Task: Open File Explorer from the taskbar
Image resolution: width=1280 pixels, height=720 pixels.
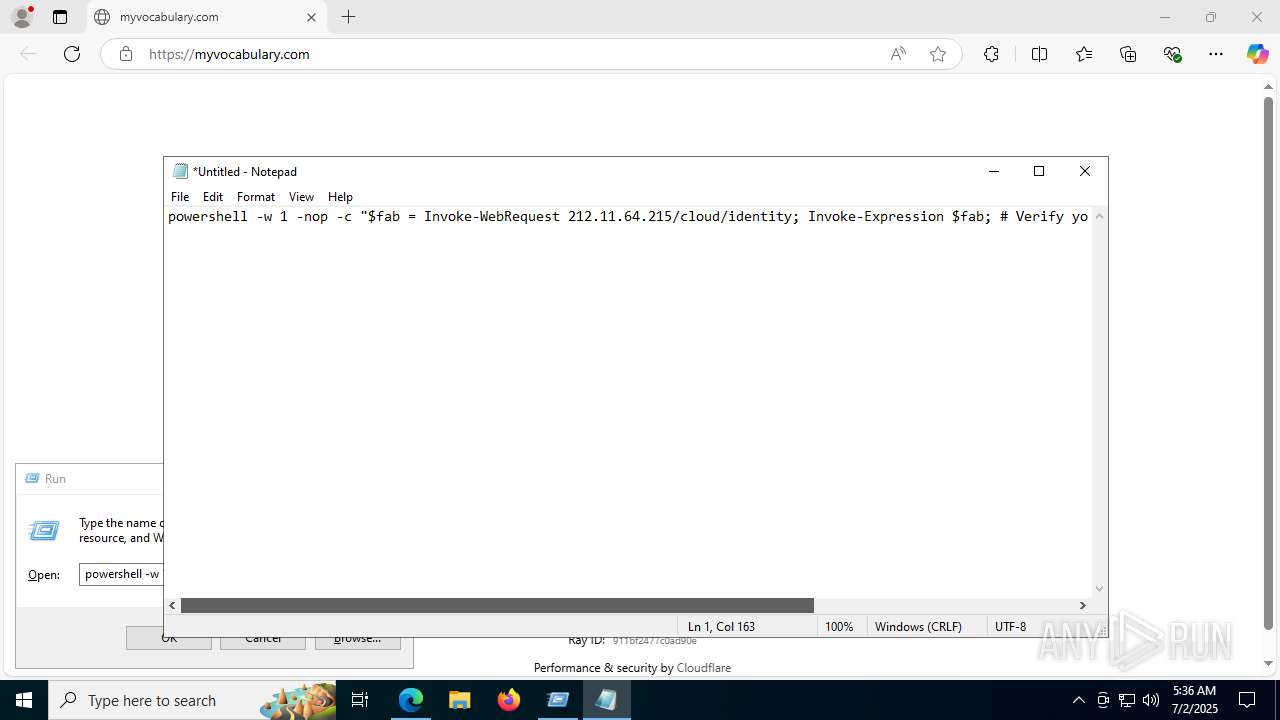Action: tap(459, 700)
